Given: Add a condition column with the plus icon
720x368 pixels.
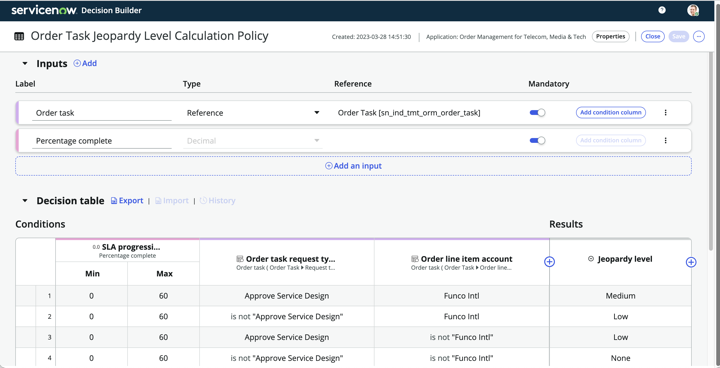Looking at the screenshot, I should point(549,262).
